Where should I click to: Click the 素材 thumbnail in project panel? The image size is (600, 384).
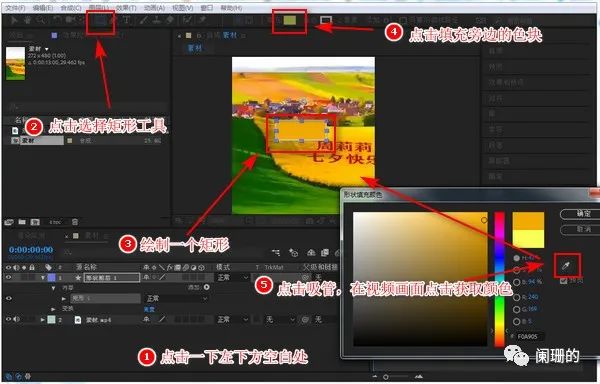[x=16, y=63]
